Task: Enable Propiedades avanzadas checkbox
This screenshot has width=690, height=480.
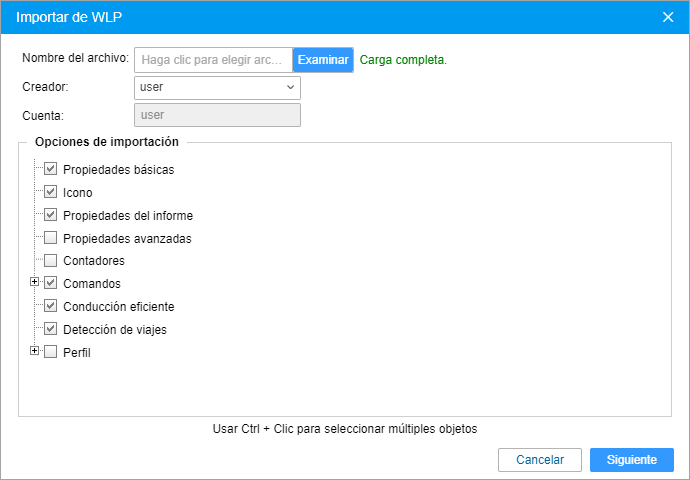Action: [x=51, y=238]
